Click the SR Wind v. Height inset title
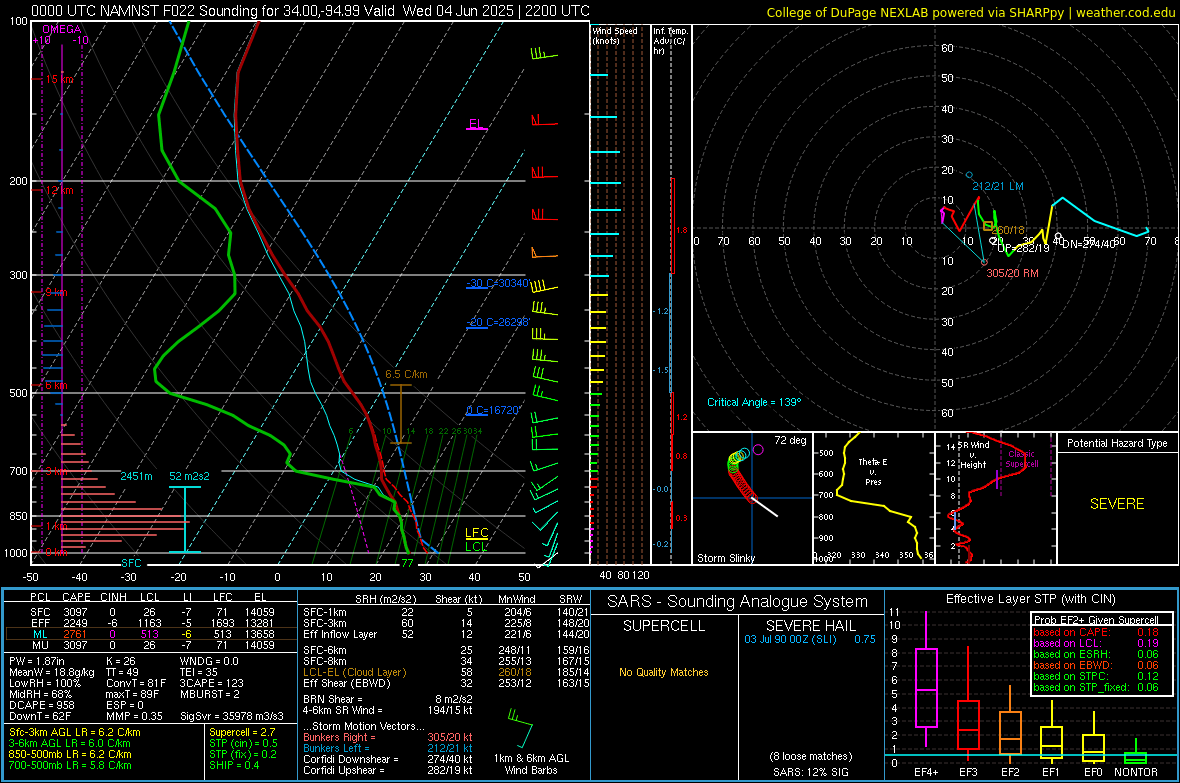 click(x=972, y=455)
